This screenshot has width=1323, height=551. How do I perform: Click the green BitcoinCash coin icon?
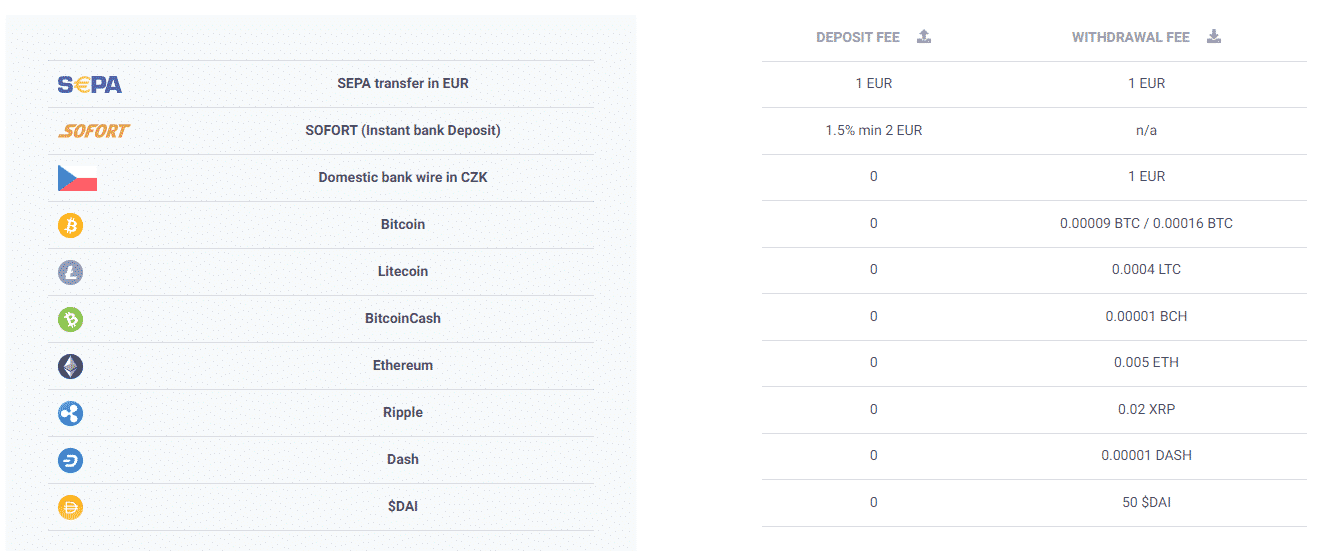coord(70,319)
